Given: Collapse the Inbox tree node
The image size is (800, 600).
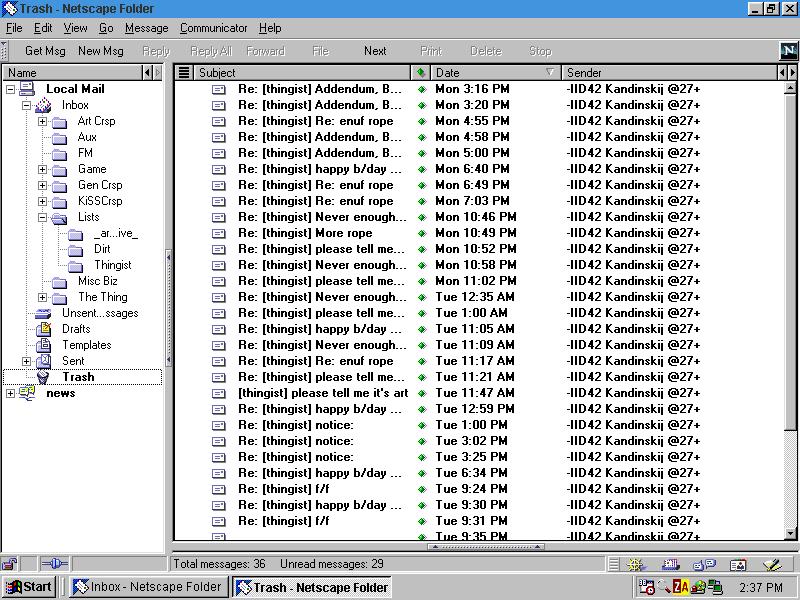Looking at the screenshot, I should (x=27, y=105).
